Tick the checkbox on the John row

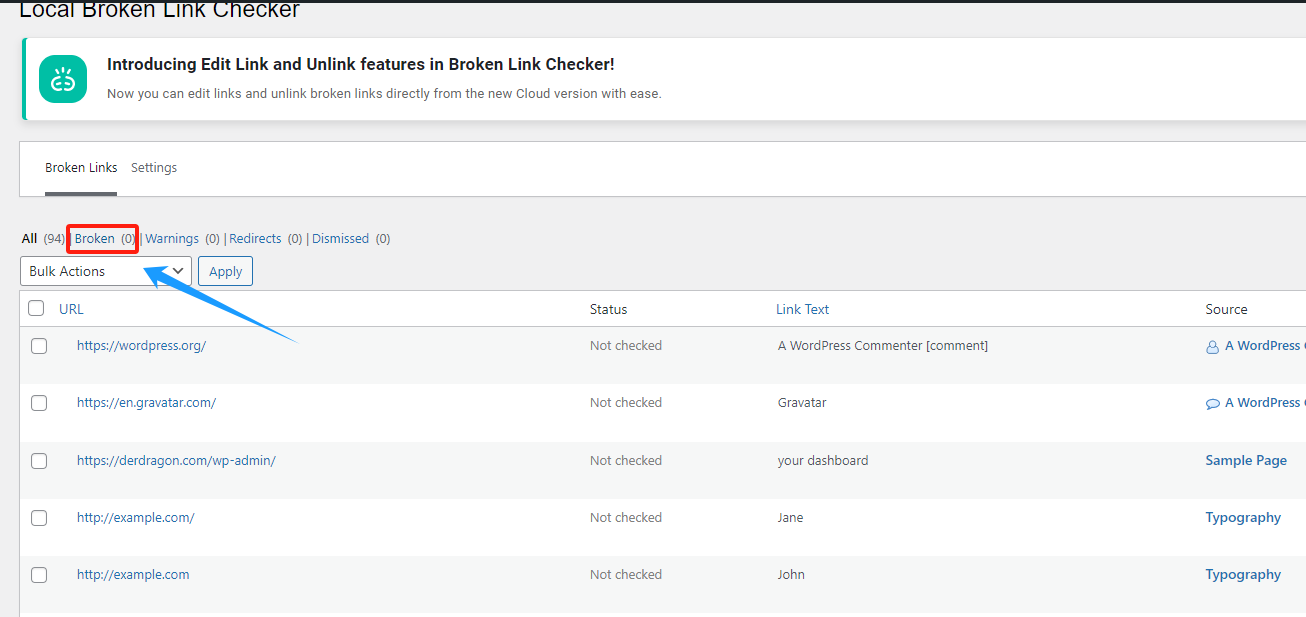pos(37,574)
